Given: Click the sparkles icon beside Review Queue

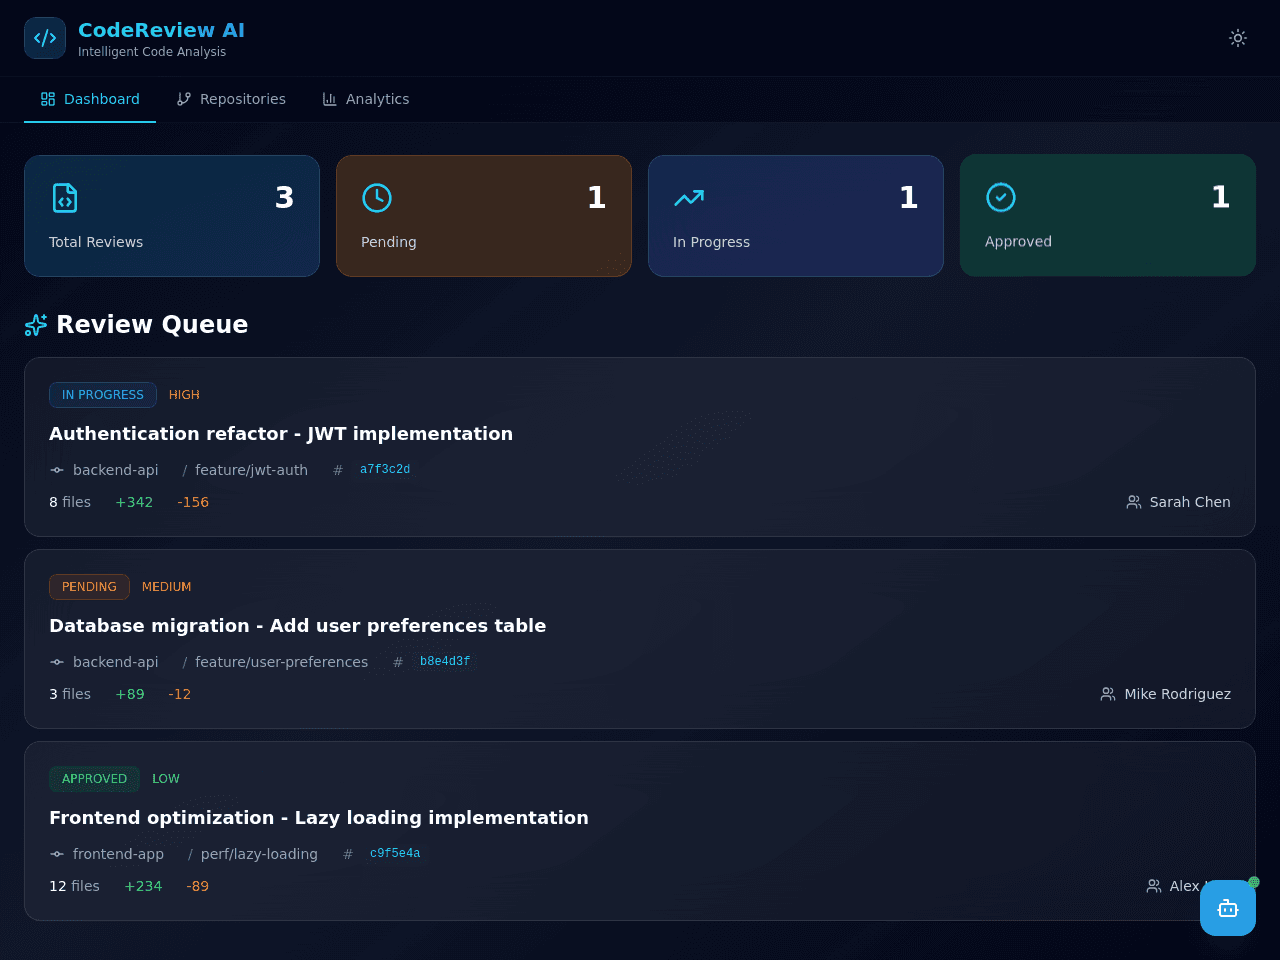Looking at the screenshot, I should [x=36, y=325].
